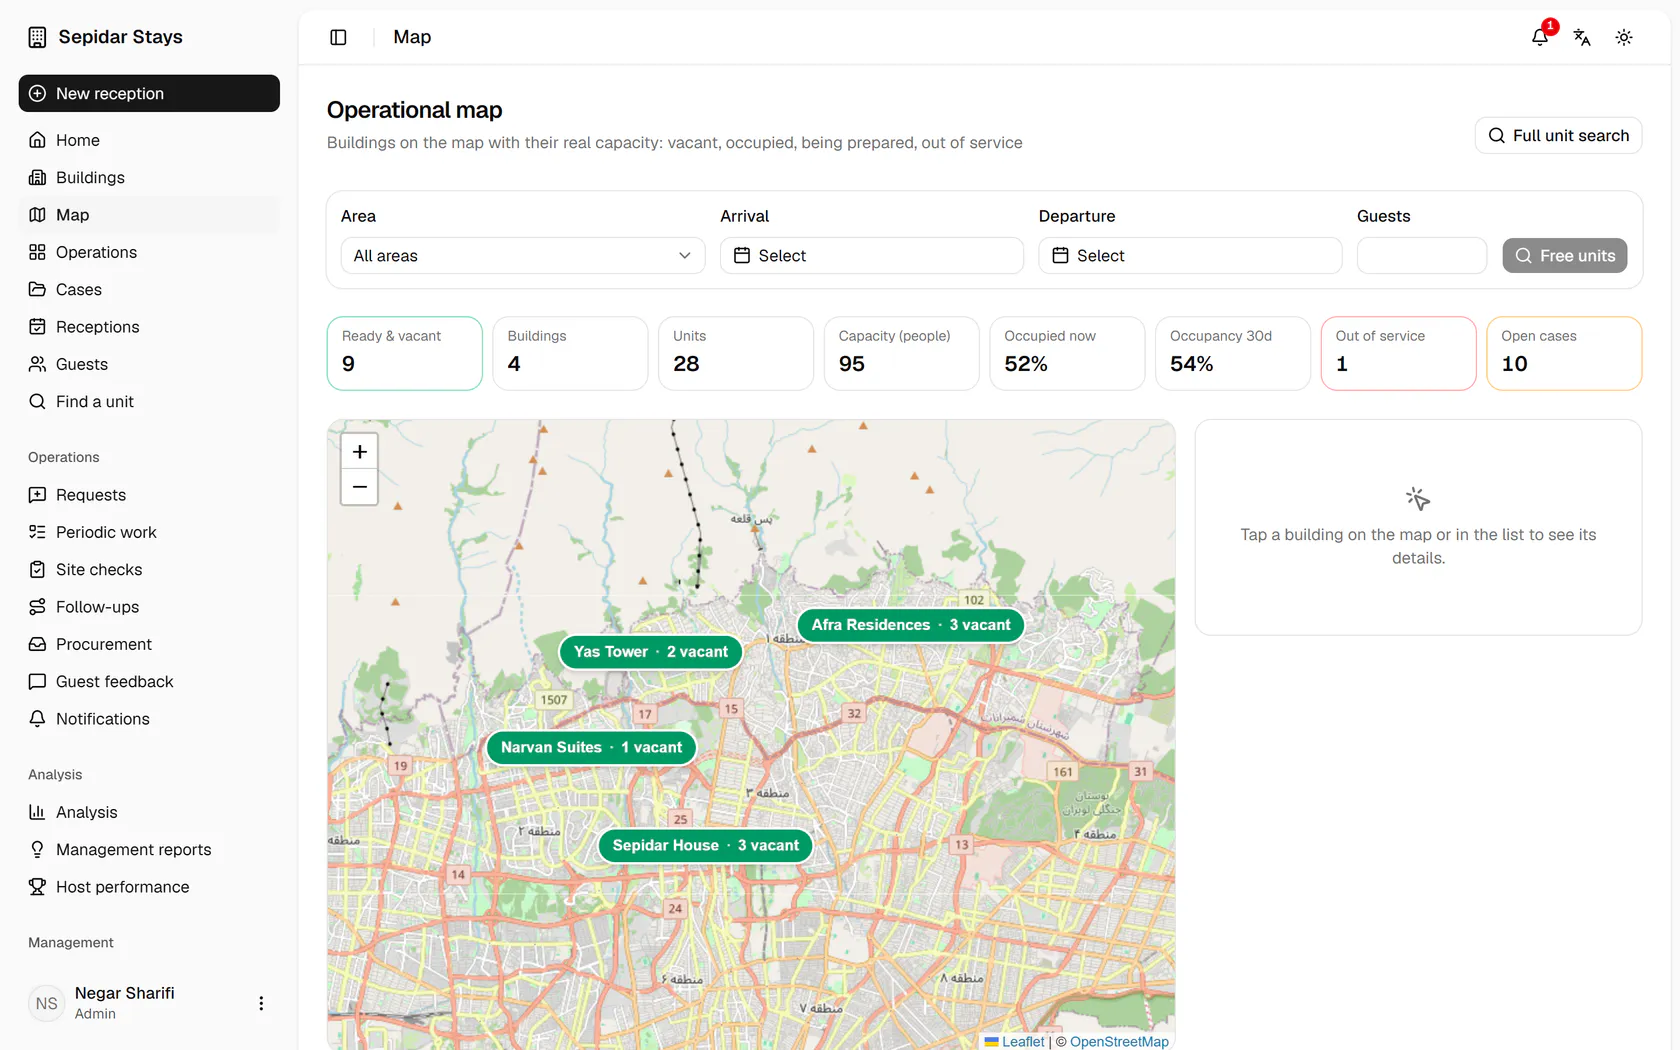The image size is (1680, 1050).
Task: Click the Free units button
Action: pyautogui.click(x=1565, y=256)
